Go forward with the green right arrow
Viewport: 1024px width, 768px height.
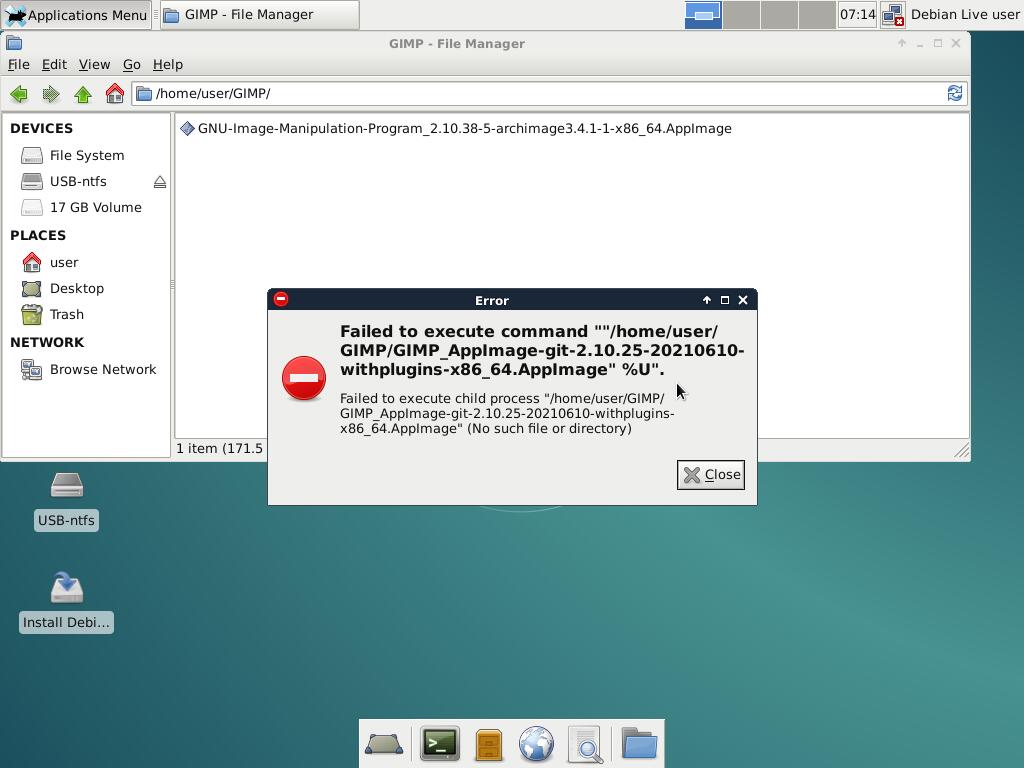51,94
